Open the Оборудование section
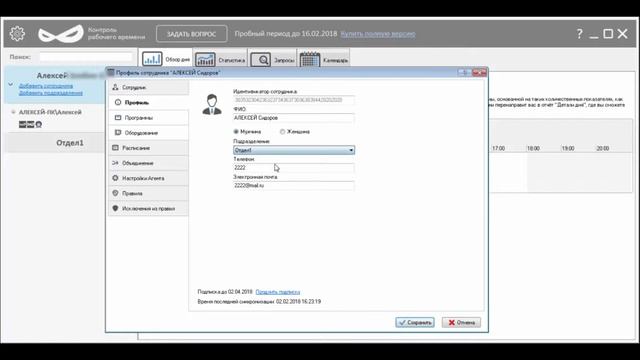Image resolution: width=640 pixels, height=360 pixels. tap(149, 133)
